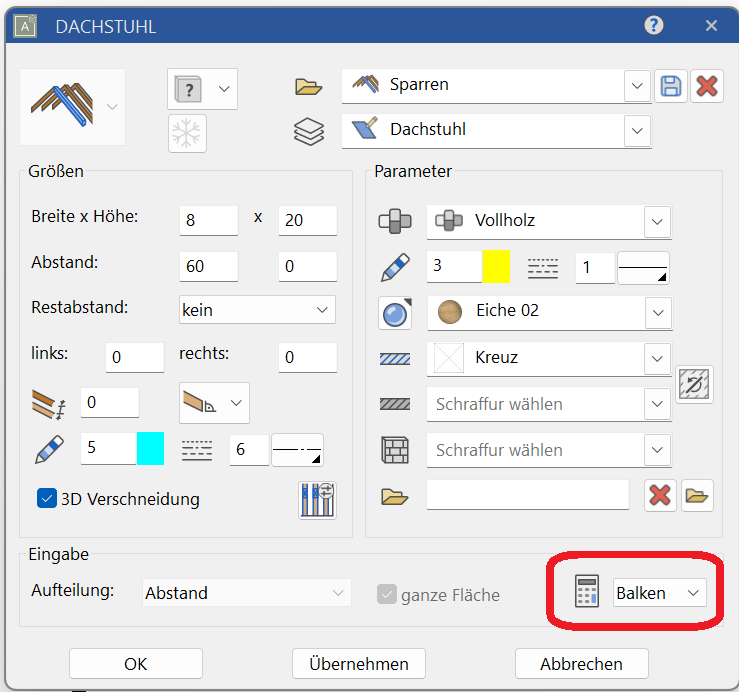Close the DACHSTUHL dialog
739x692 pixels.
(711, 25)
